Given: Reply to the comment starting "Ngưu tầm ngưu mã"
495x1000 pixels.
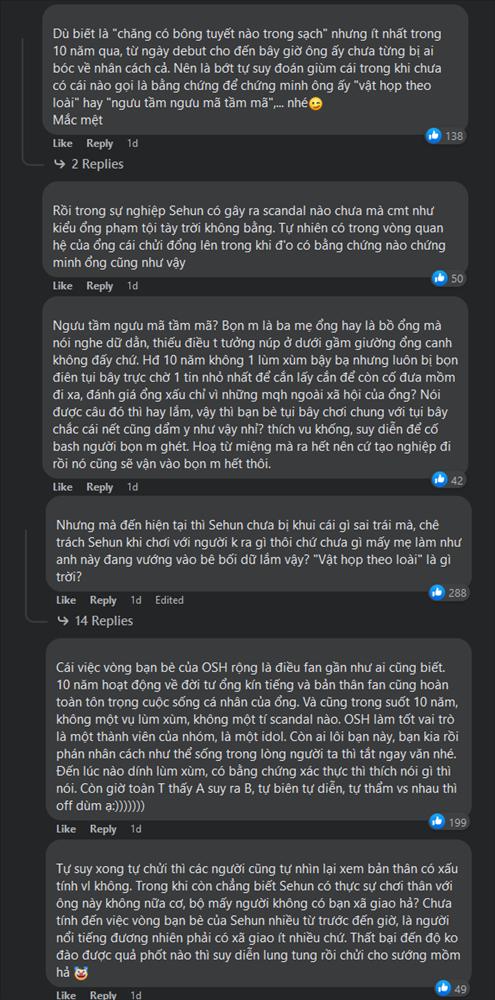Looking at the screenshot, I should coord(100,487).
